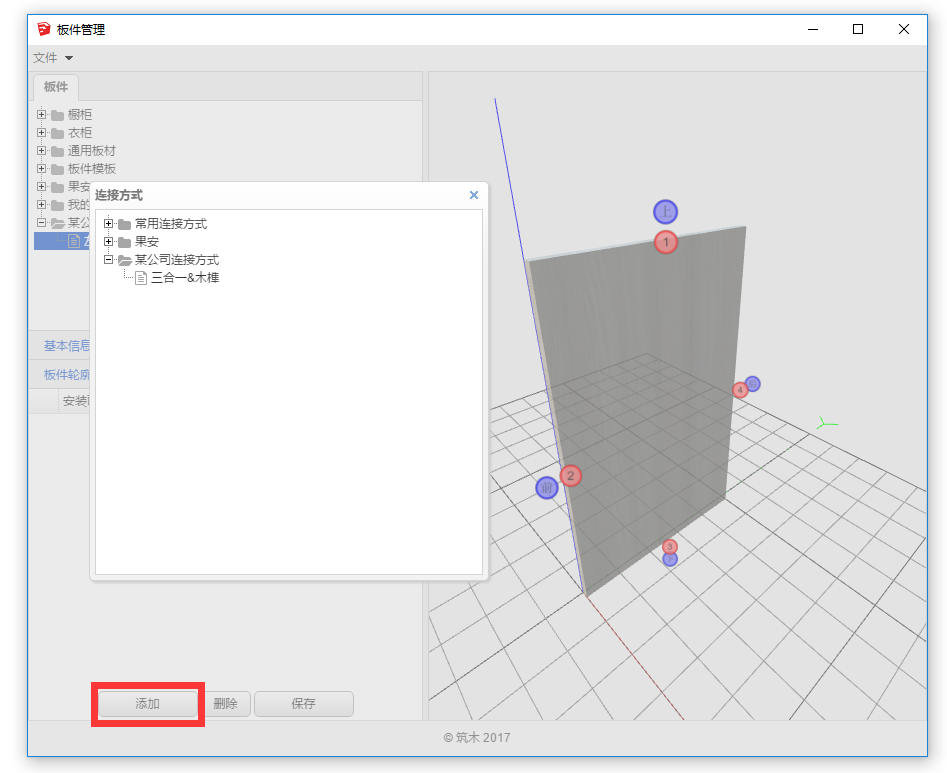This screenshot has height=773, width=947.
Task: Select the blue 上 (top) face marker
Action: click(666, 212)
